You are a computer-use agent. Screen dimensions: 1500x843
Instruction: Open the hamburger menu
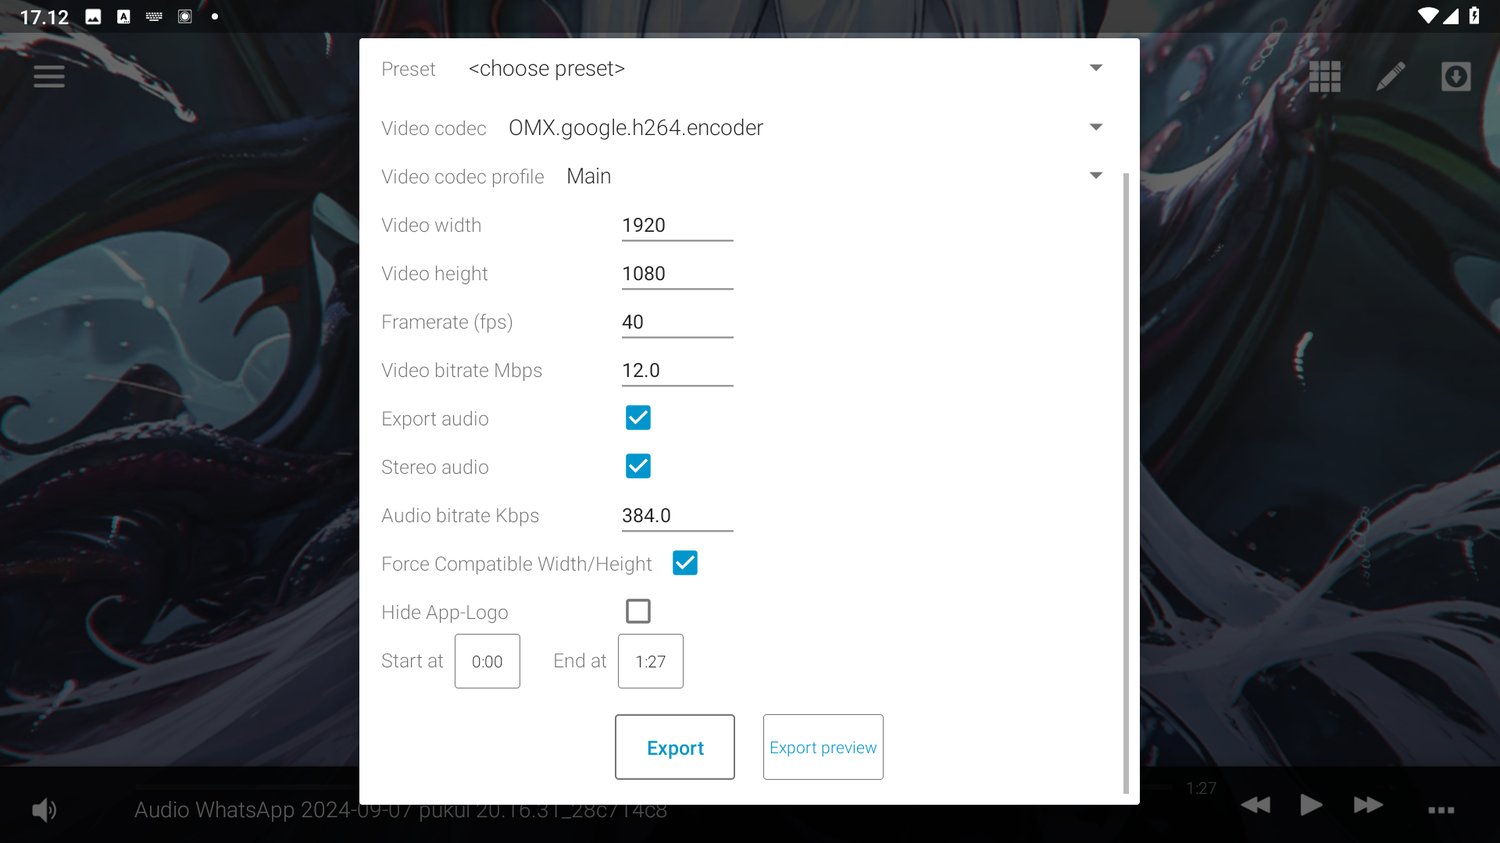point(49,76)
